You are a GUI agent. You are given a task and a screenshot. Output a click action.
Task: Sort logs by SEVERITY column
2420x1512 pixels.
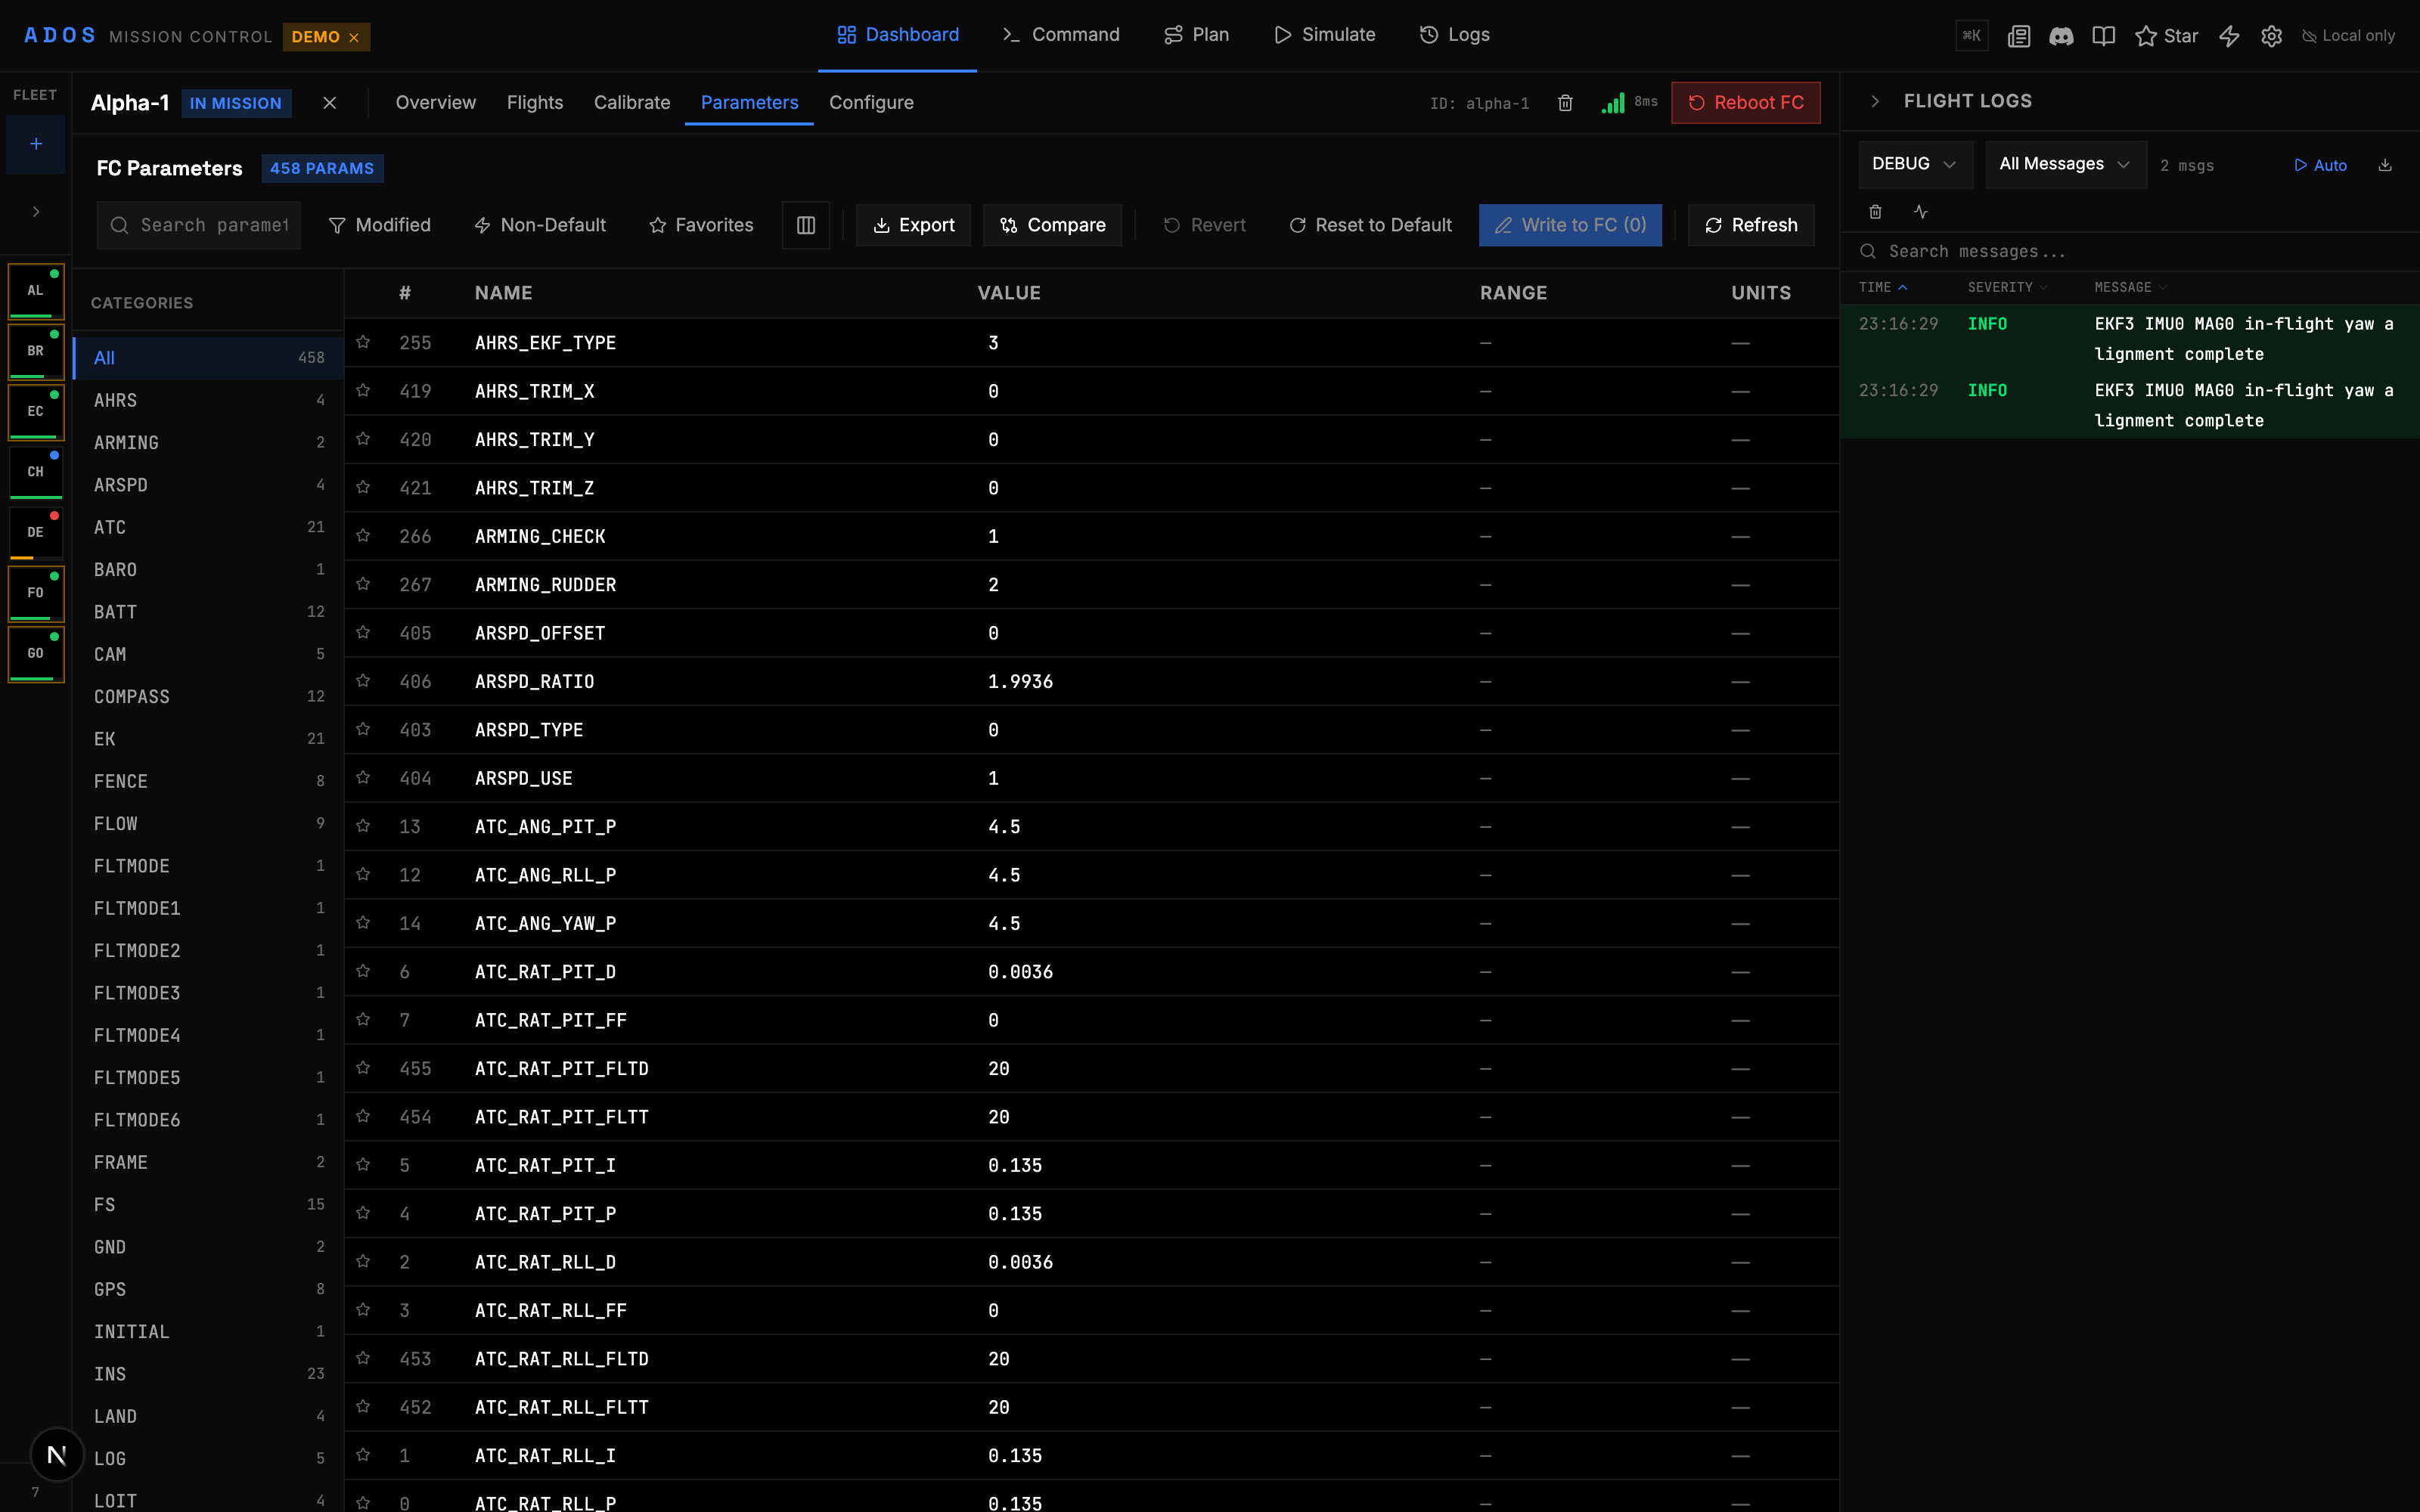pos(2007,287)
